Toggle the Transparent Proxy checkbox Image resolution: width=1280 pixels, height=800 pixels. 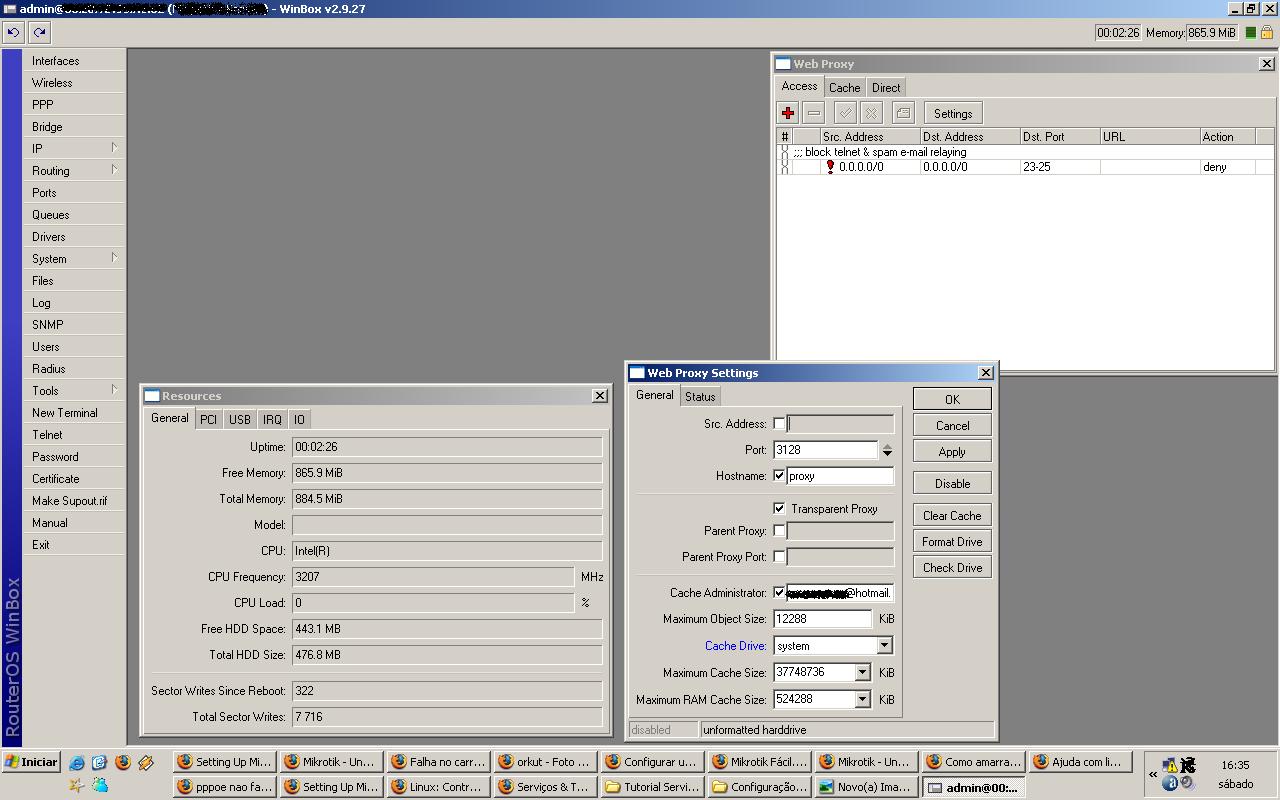(779, 508)
